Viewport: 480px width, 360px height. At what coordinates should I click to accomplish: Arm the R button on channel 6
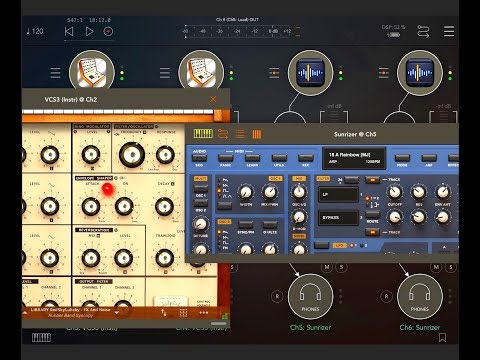(386, 296)
